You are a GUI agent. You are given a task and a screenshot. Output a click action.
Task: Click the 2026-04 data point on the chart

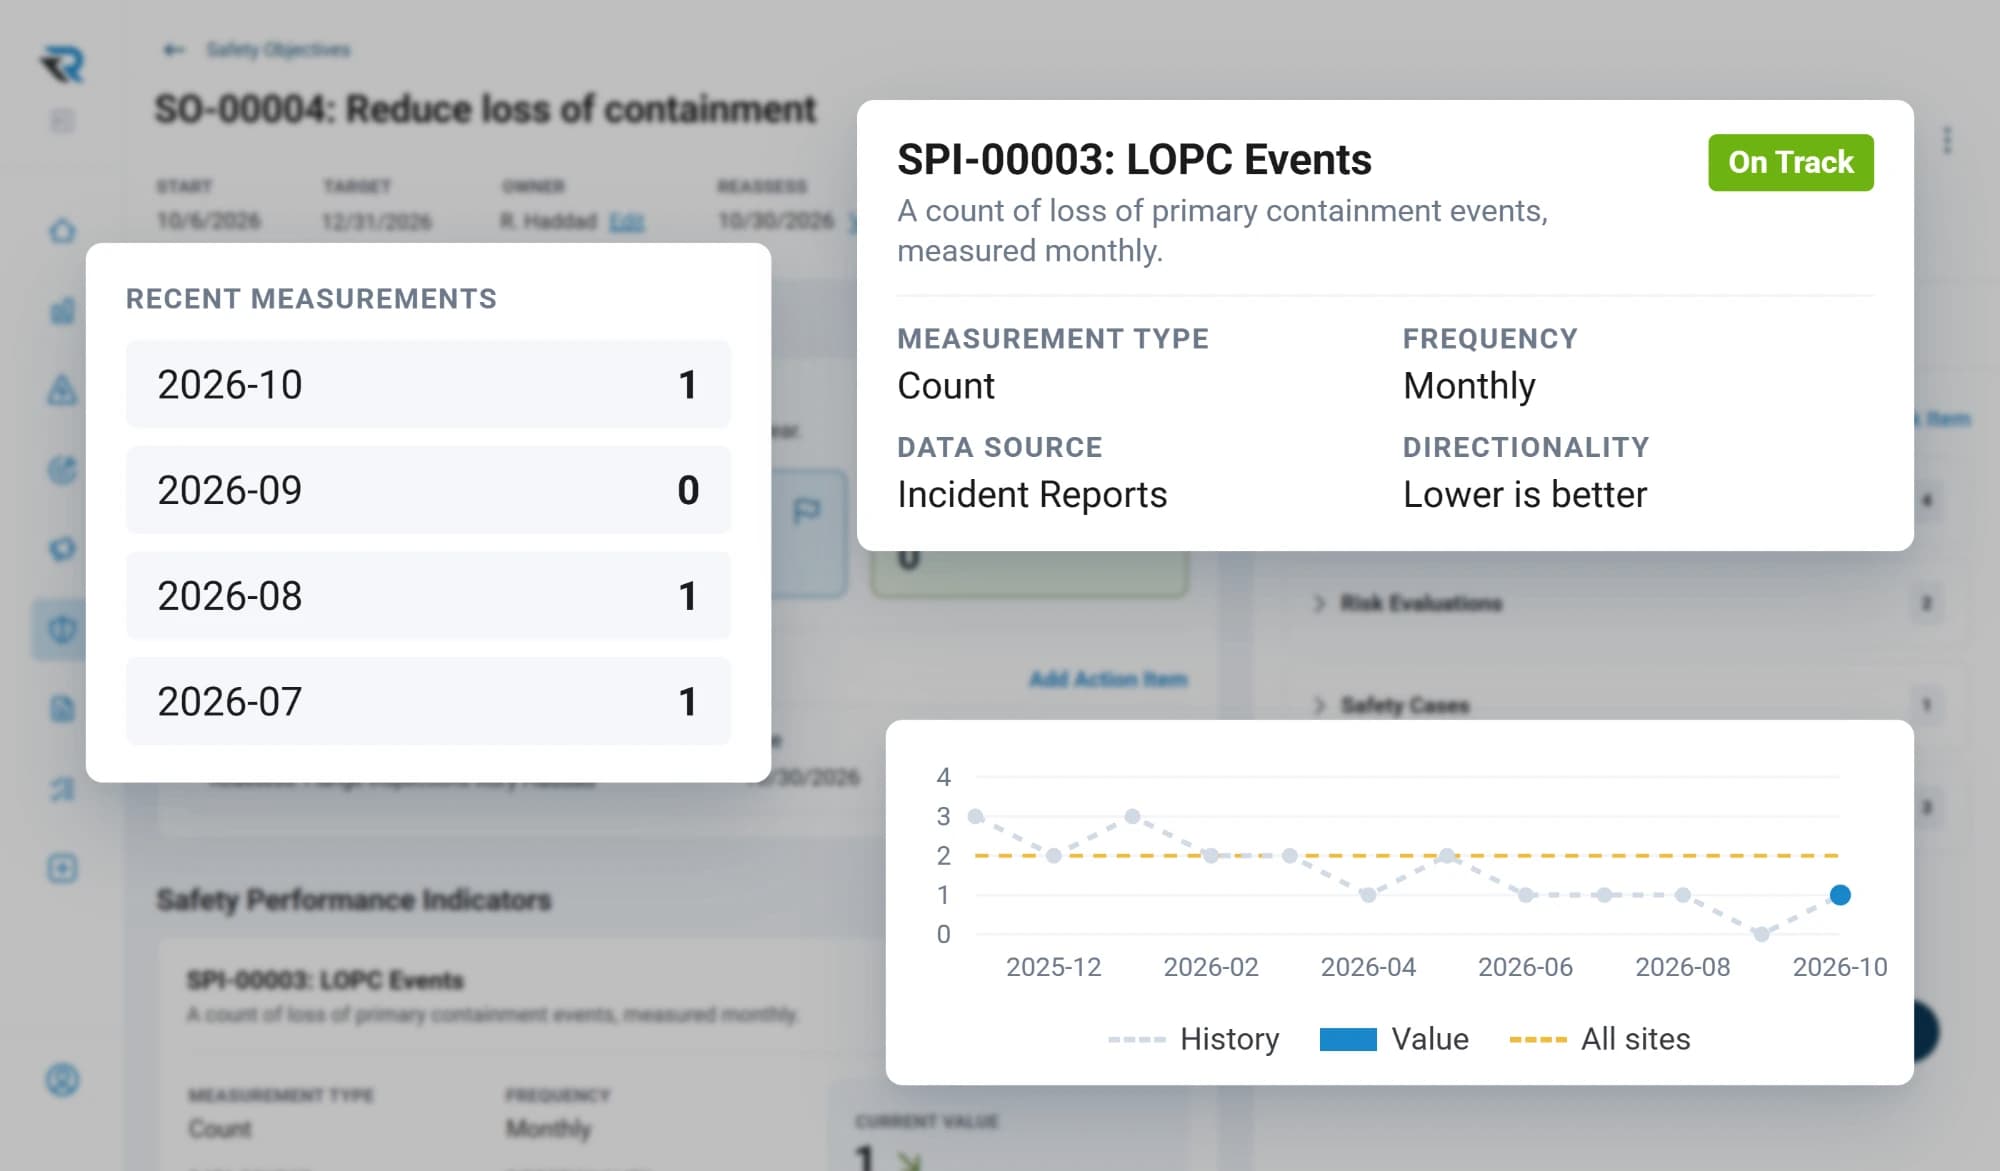1368,895
